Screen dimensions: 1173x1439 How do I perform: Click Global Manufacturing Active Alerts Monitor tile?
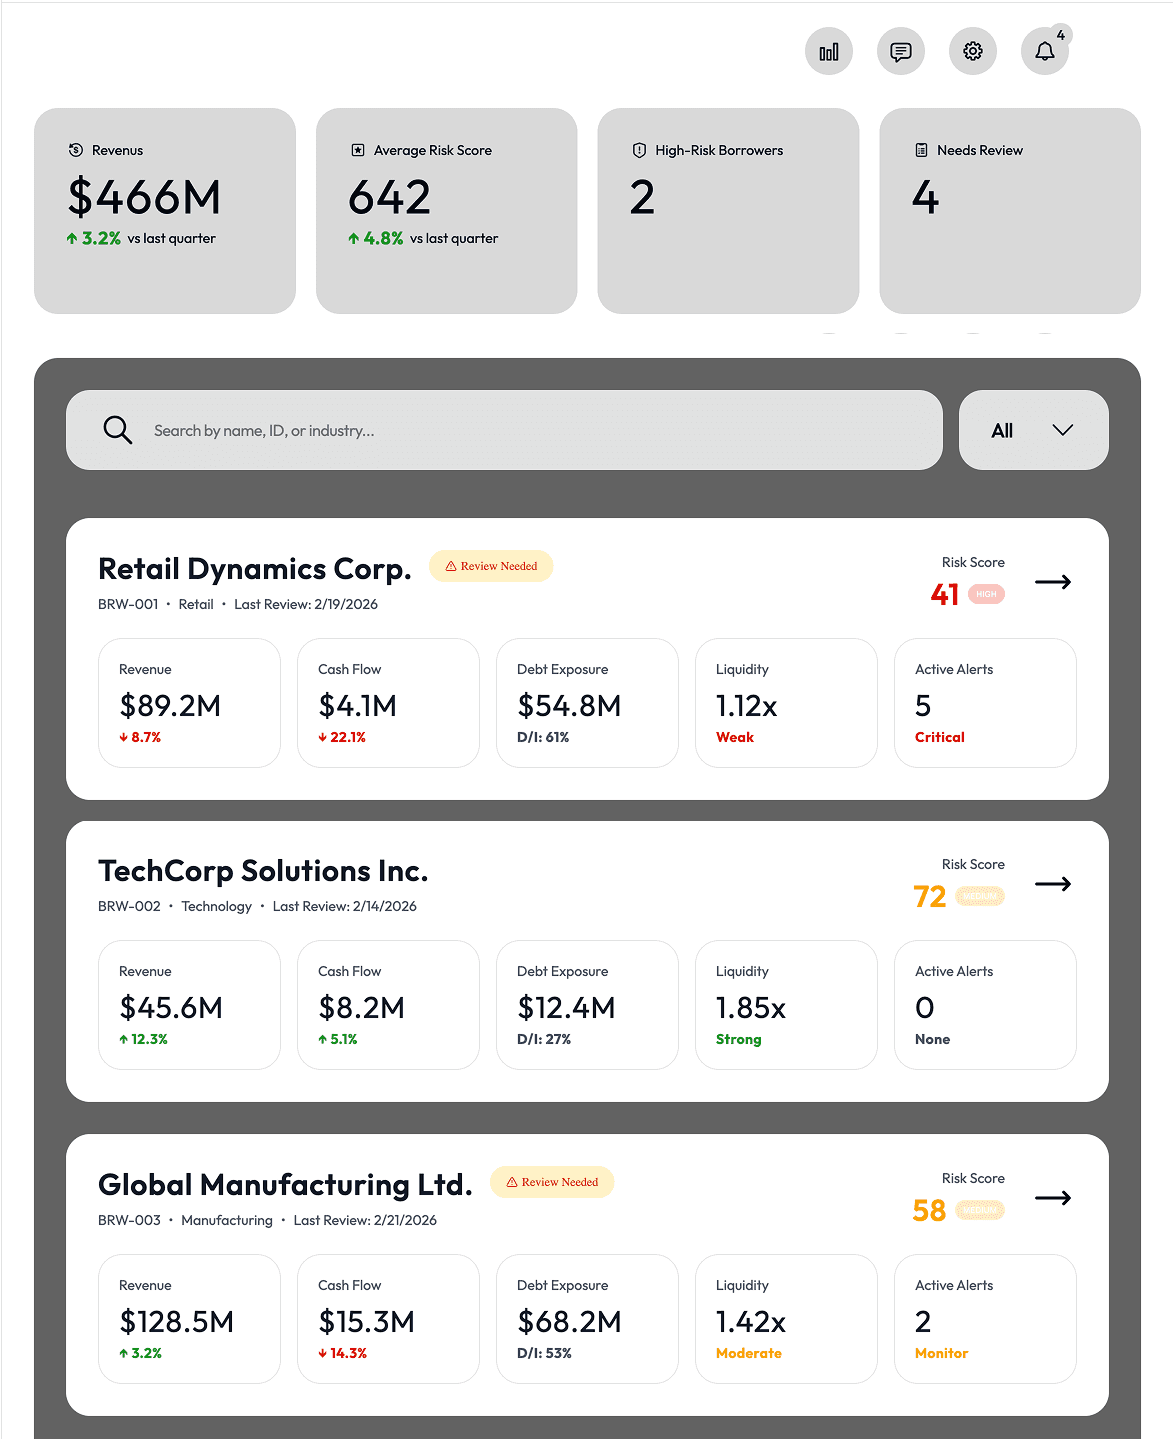tap(985, 1319)
